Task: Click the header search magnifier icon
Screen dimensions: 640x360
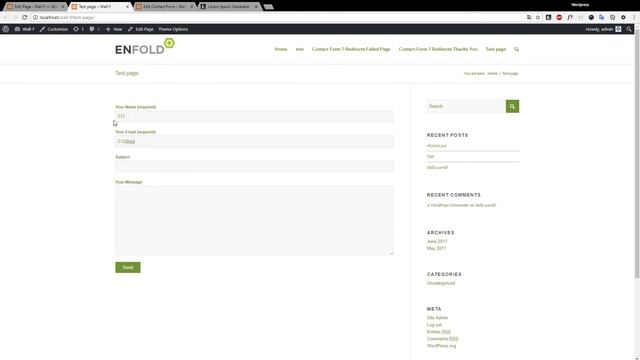Action: tap(516, 49)
